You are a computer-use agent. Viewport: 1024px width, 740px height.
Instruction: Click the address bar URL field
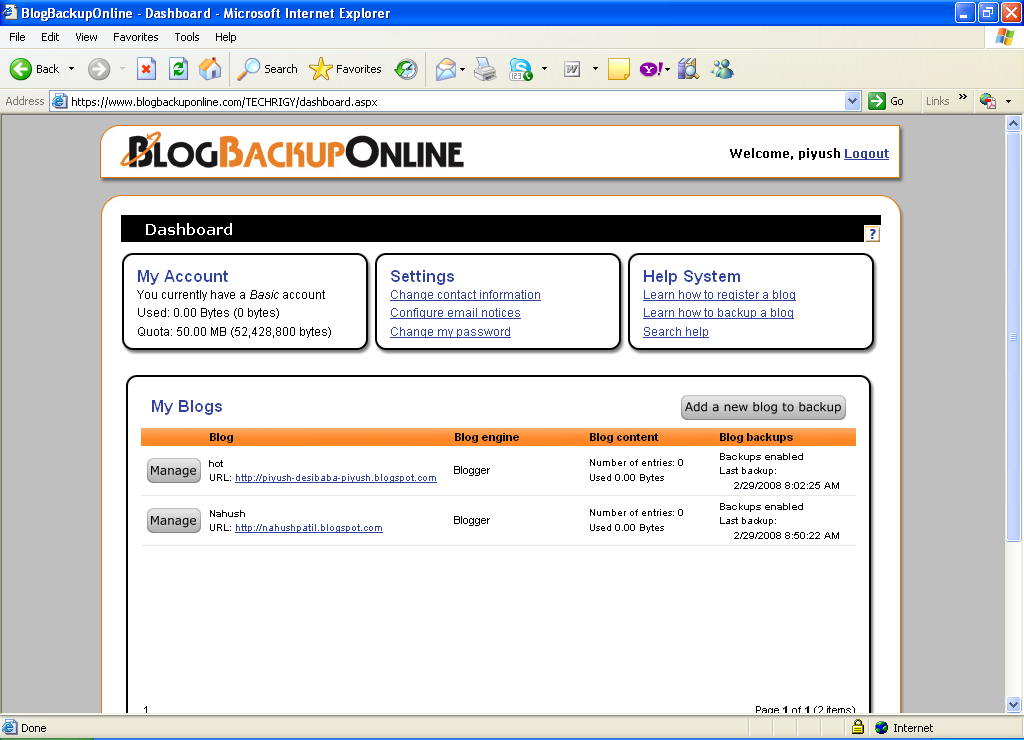pyautogui.click(x=456, y=101)
